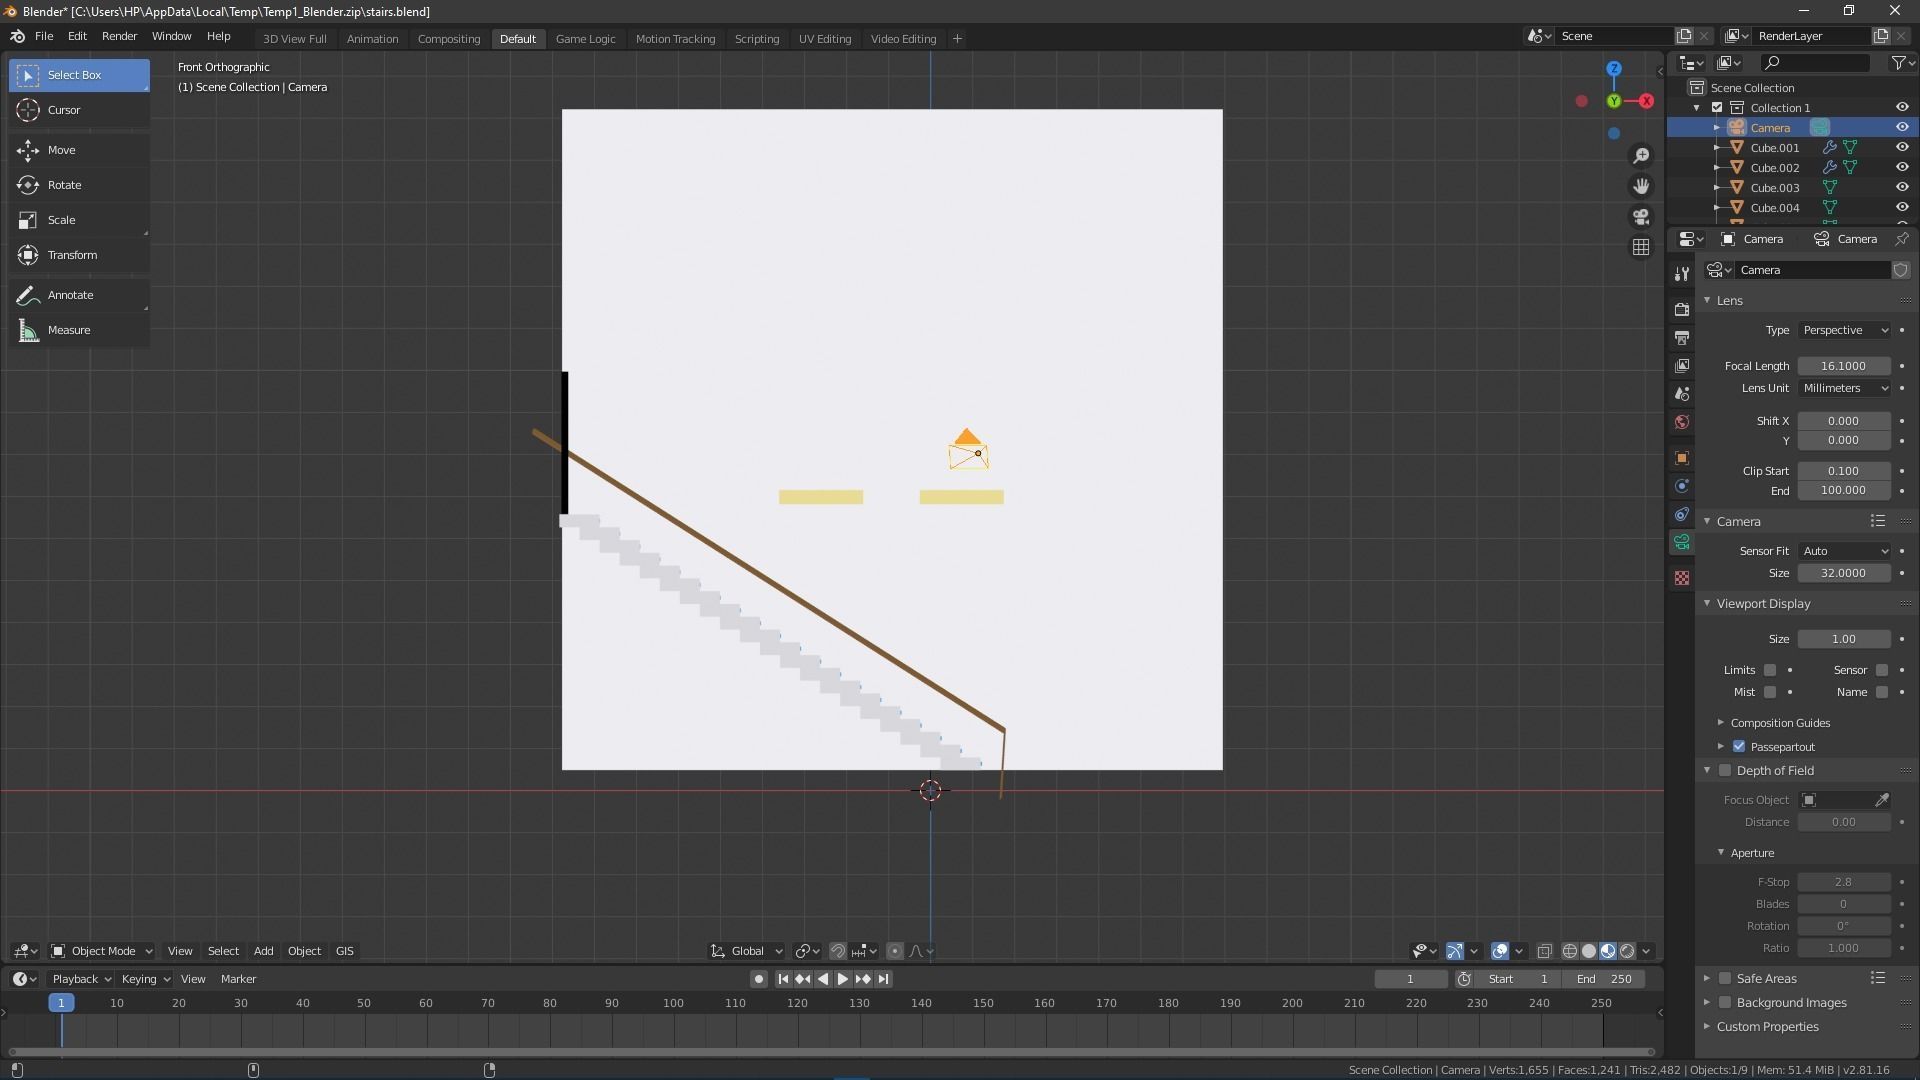Disable the Passepartout checkbox
Image resolution: width=1920 pixels, height=1080 pixels.
pos(1739,747)
